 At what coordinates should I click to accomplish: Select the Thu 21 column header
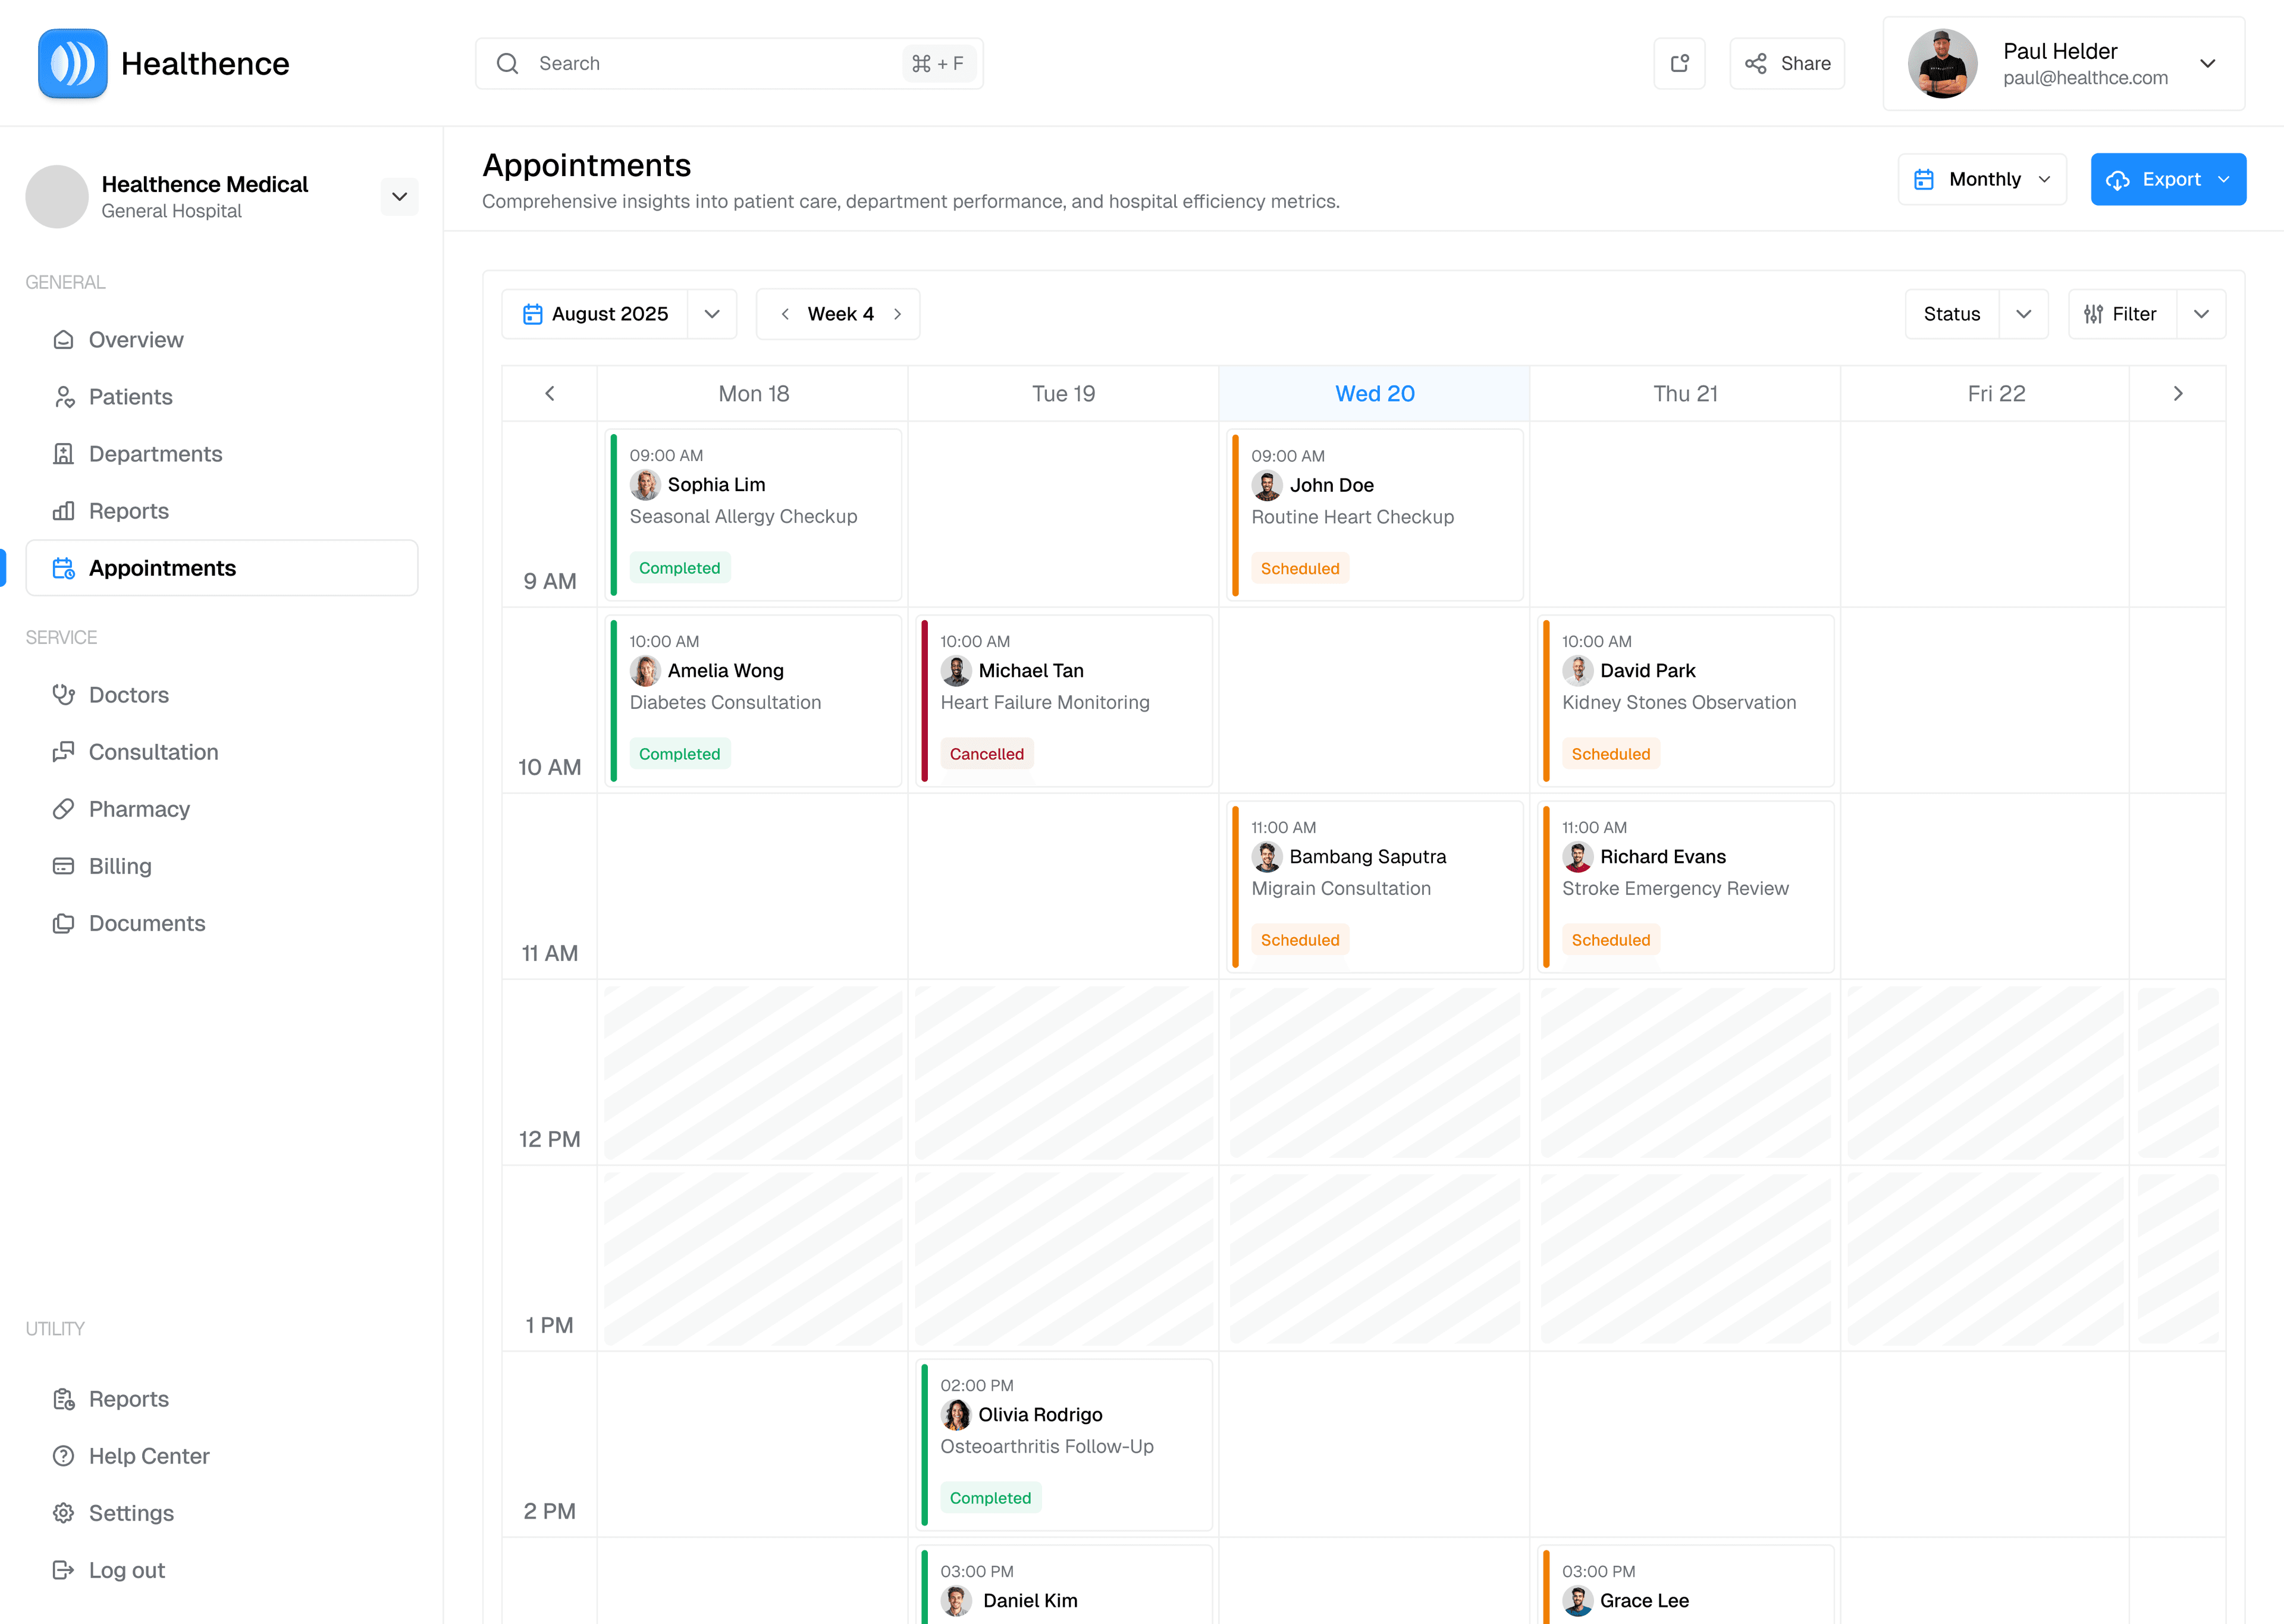click(1685, 394)
